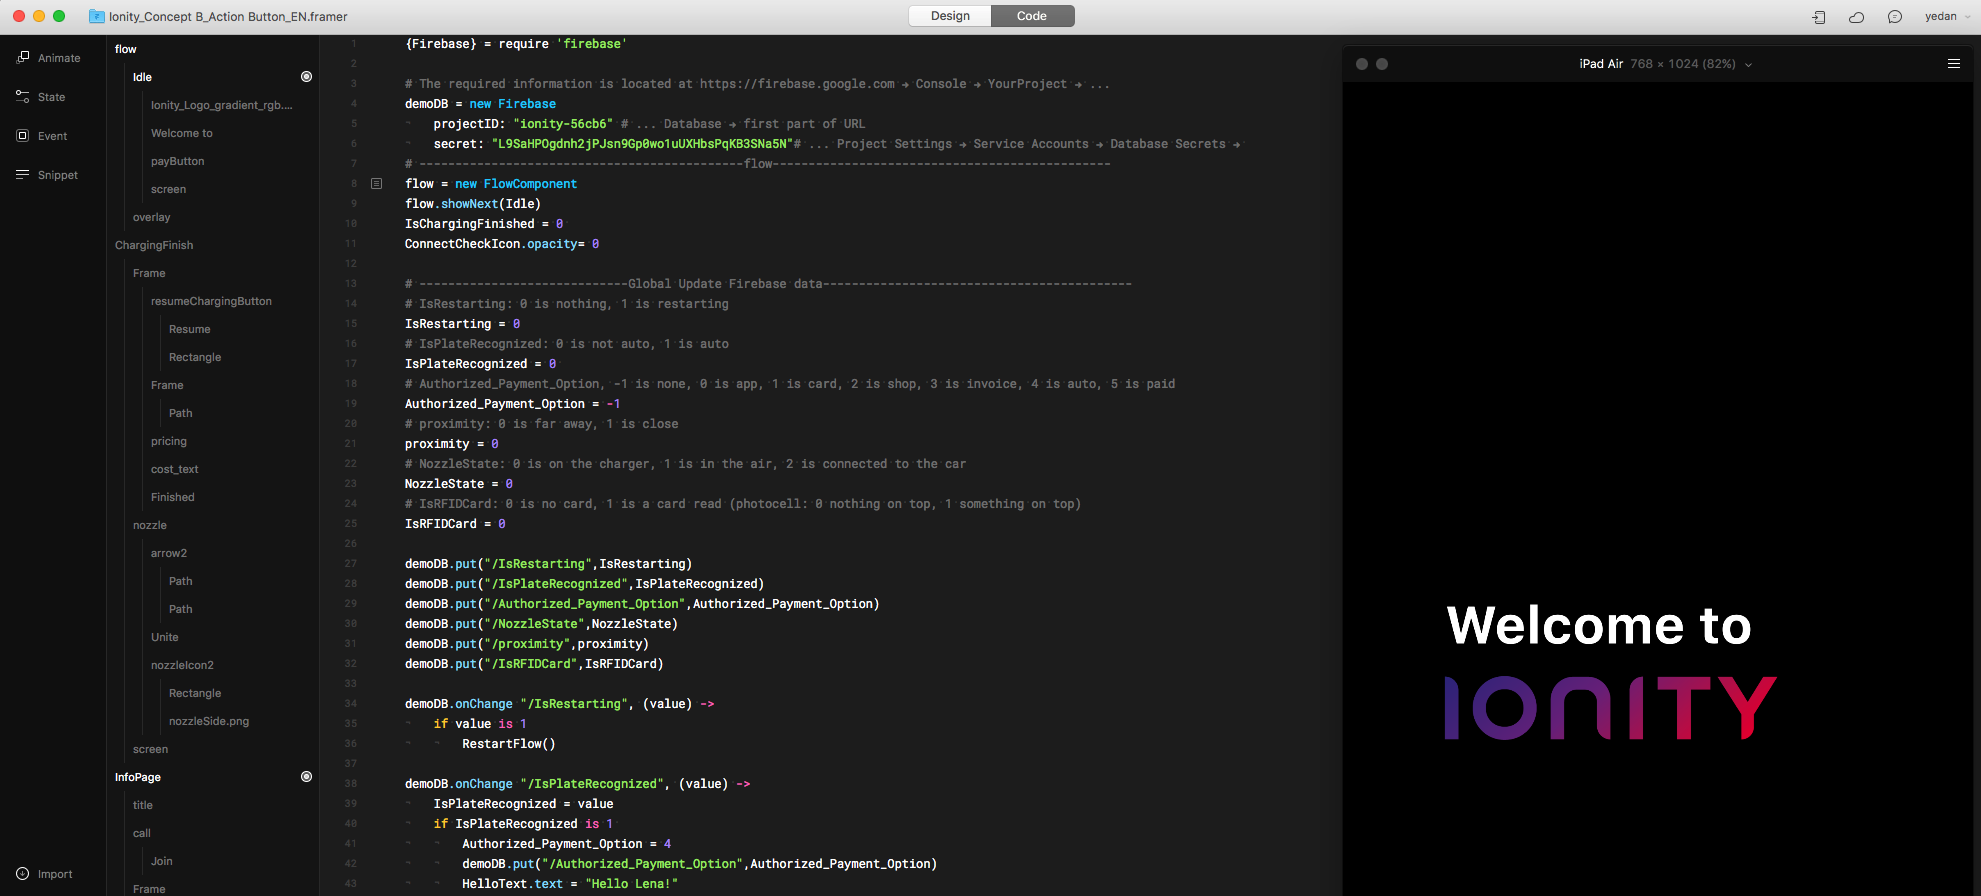
Task: Click the IsChargingFinished = 0 code line
Action: [484, 224]
